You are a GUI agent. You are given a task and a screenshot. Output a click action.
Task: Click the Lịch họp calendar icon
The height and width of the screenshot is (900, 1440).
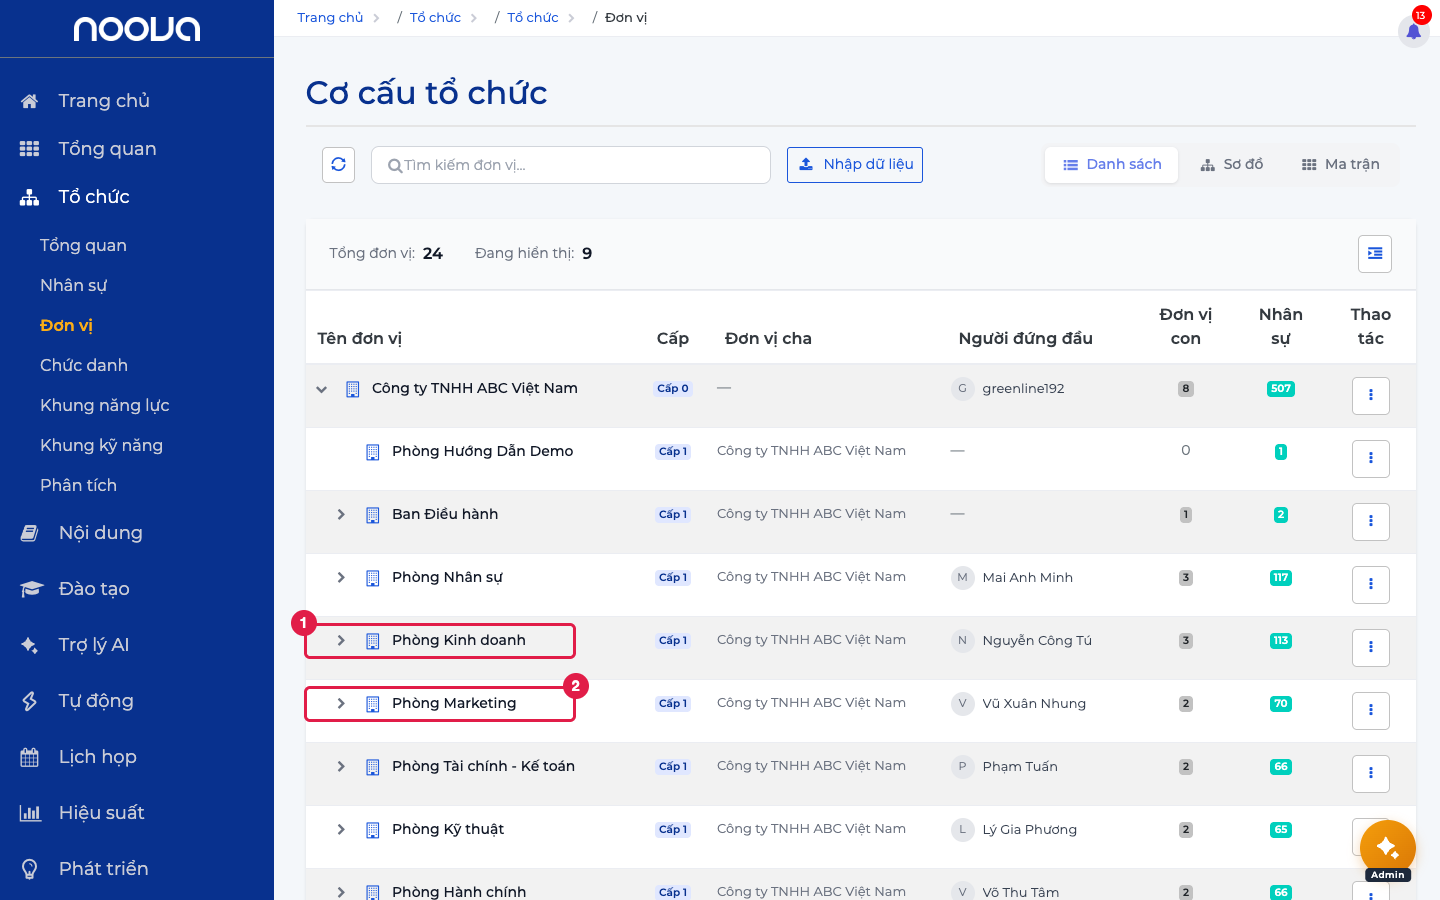click(30, 757)
